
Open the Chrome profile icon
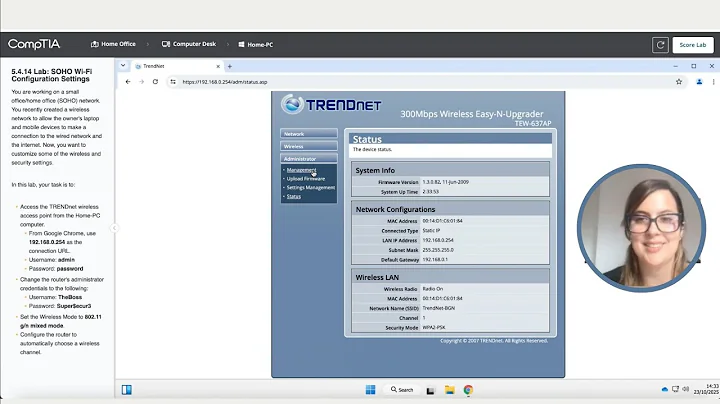tap(699, 82)
